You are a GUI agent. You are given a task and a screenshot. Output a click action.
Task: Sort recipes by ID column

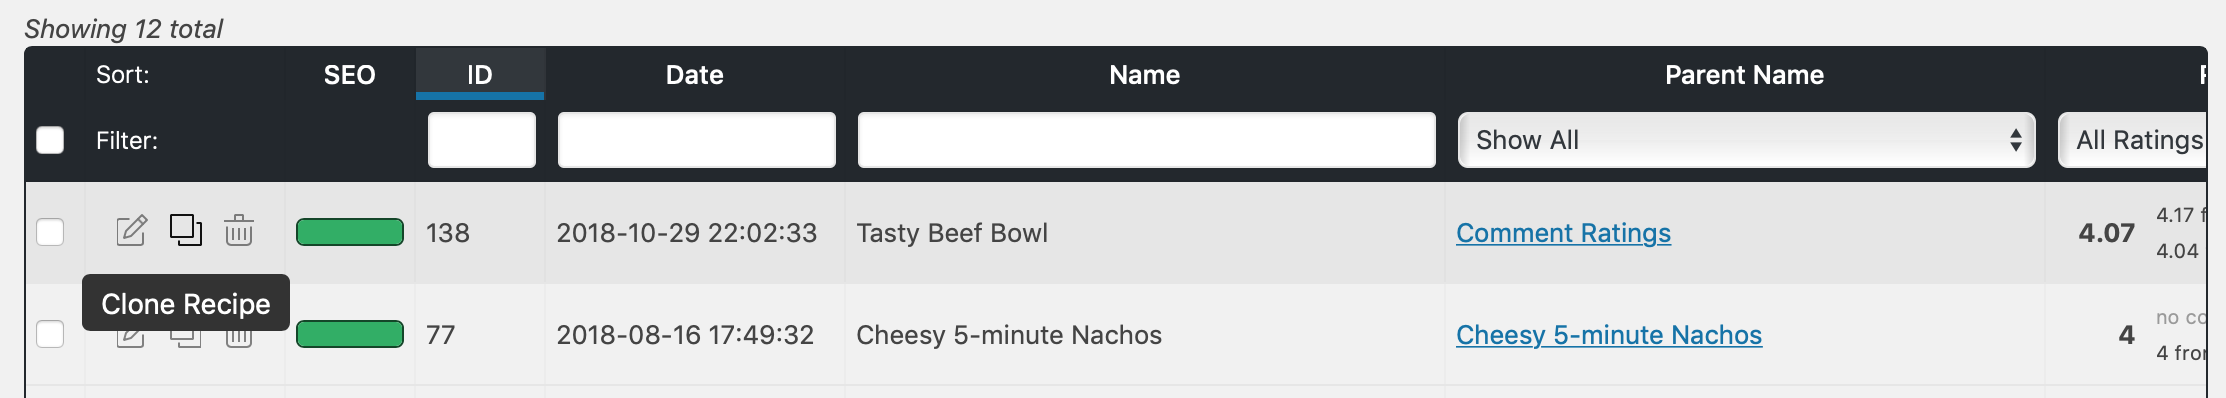(480, 74)
